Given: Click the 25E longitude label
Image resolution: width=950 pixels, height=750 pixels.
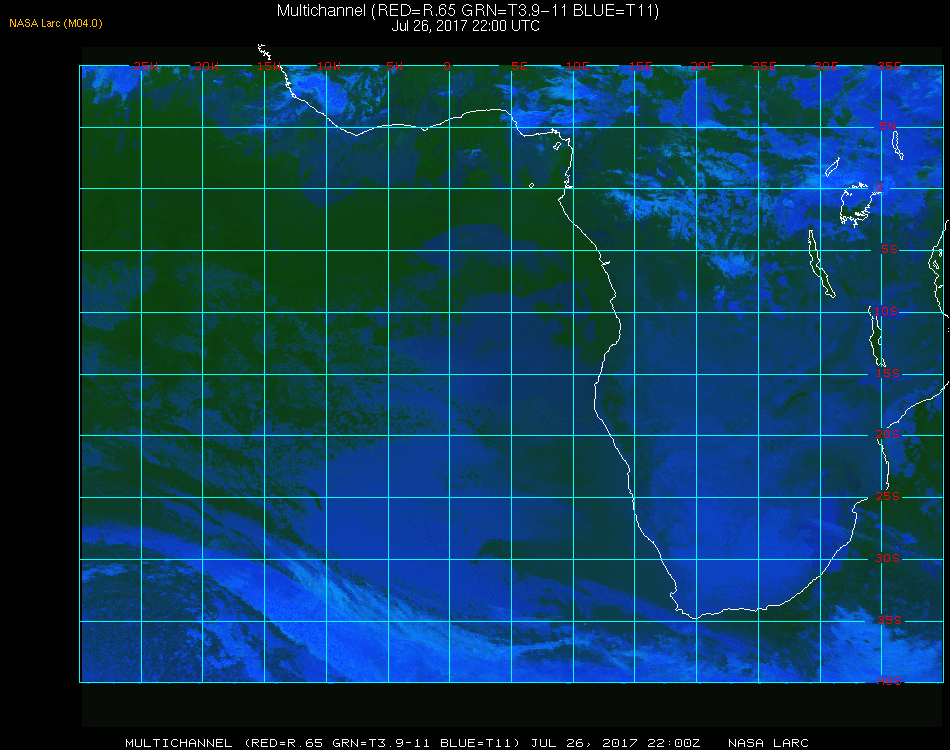Looking at the screenshot, I should coord(764,66).
